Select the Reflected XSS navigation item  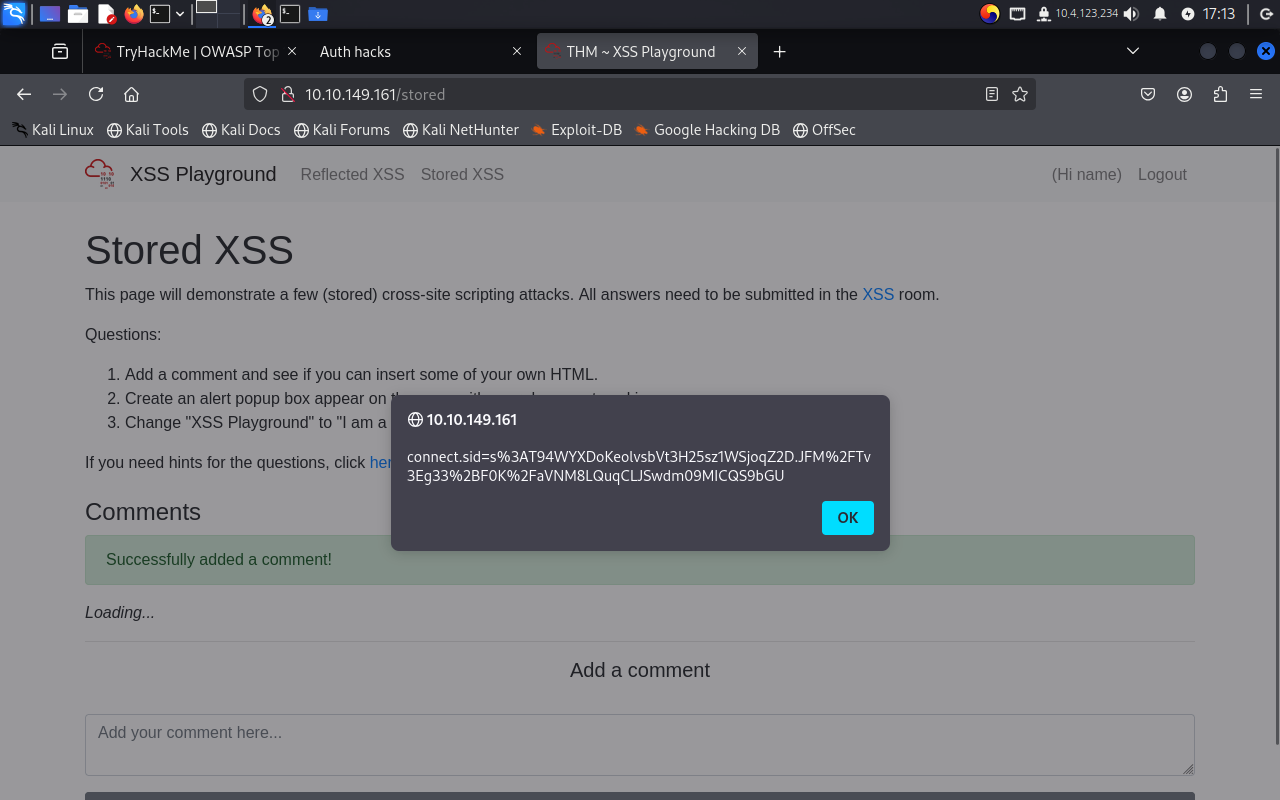[352, 174]
